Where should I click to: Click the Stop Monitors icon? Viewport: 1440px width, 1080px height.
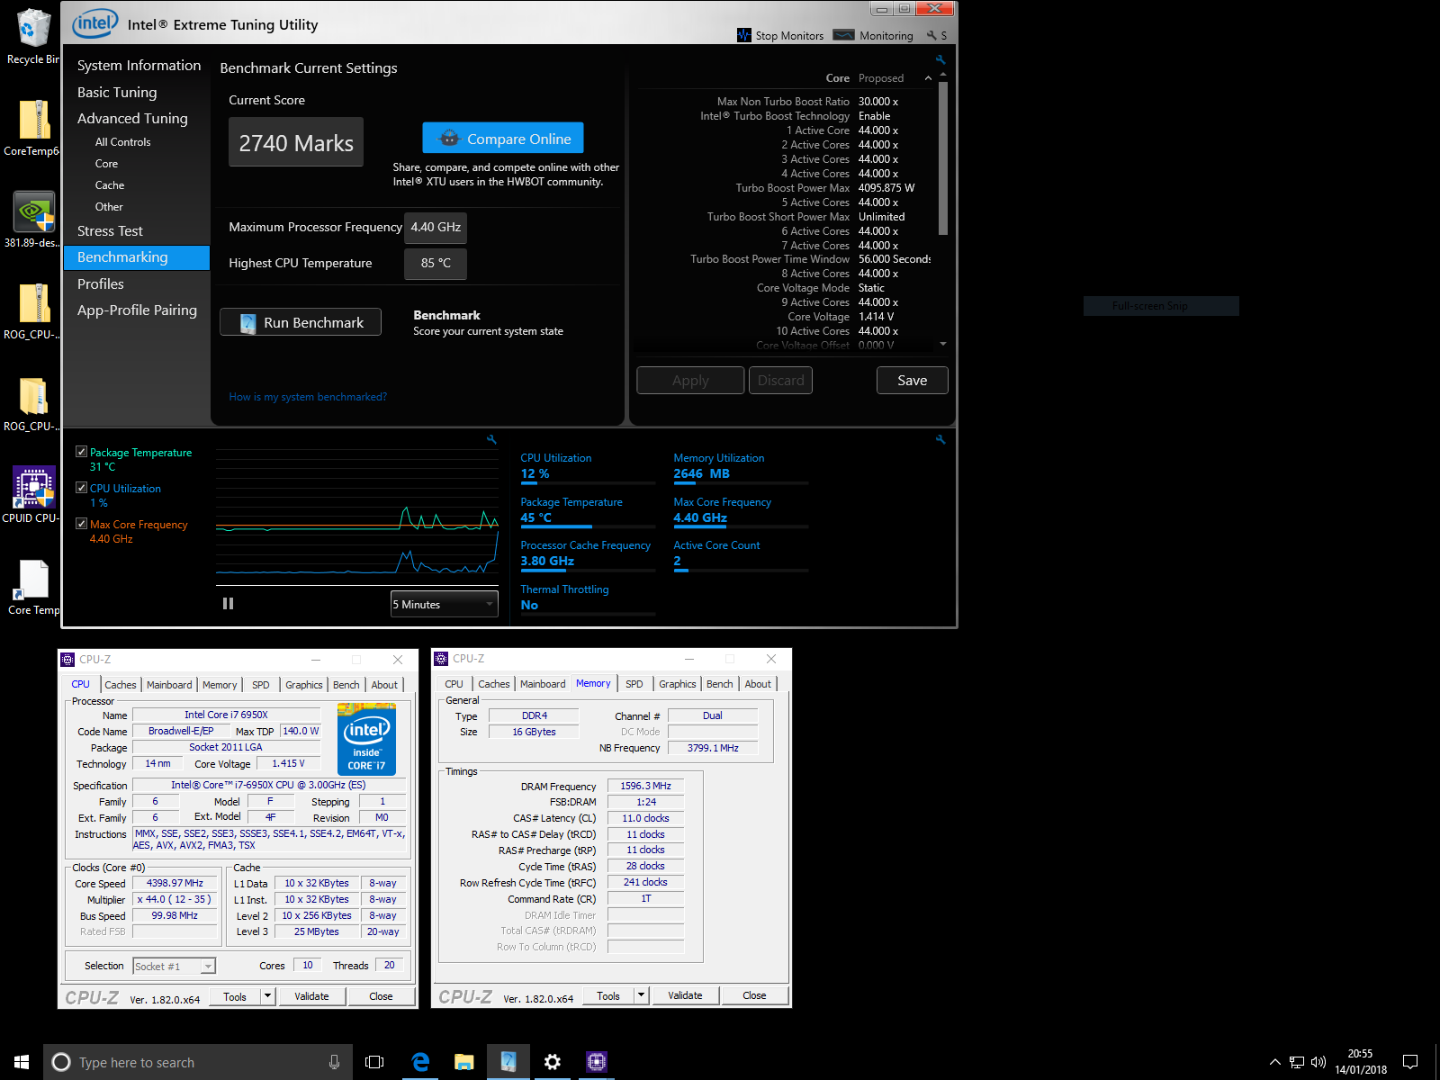(744, 35)
